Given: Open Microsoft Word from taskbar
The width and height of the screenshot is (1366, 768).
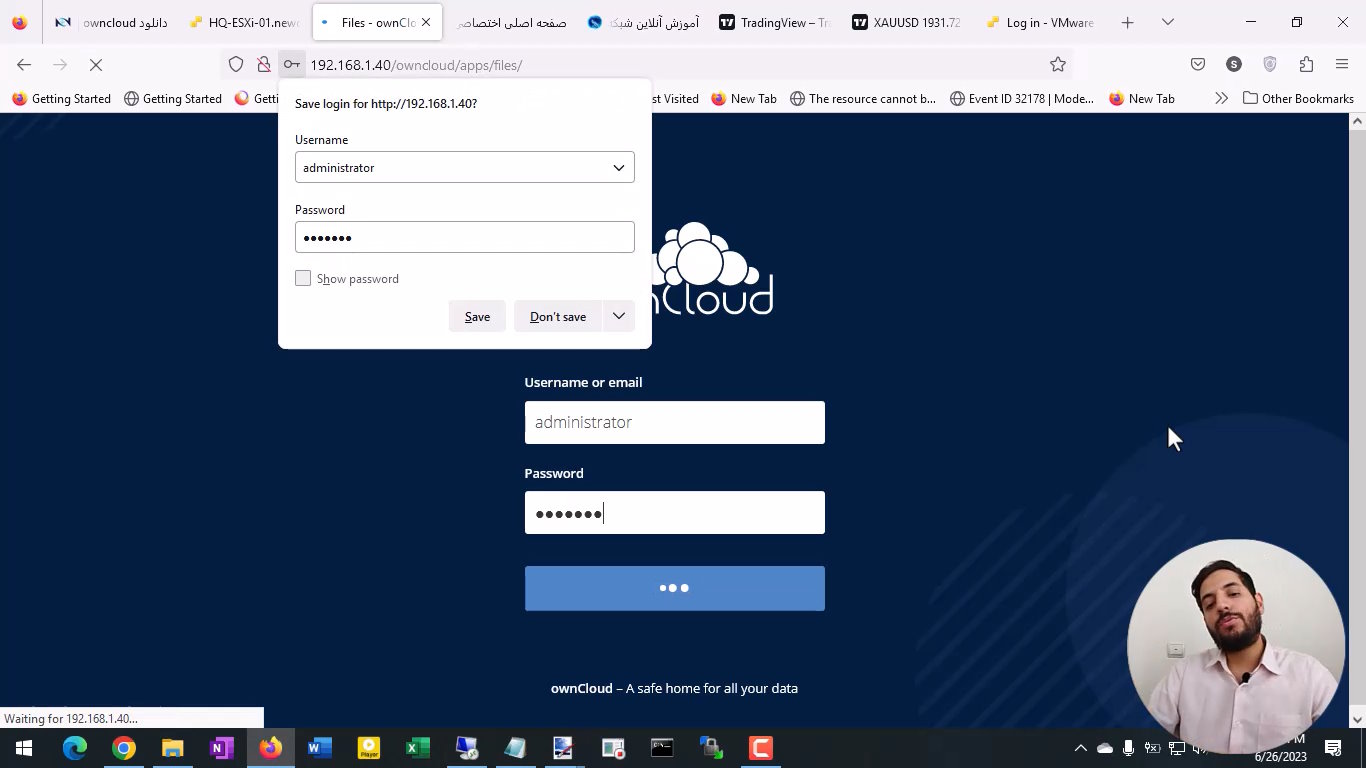Looking at the screenshot, I should pos(320,748).
